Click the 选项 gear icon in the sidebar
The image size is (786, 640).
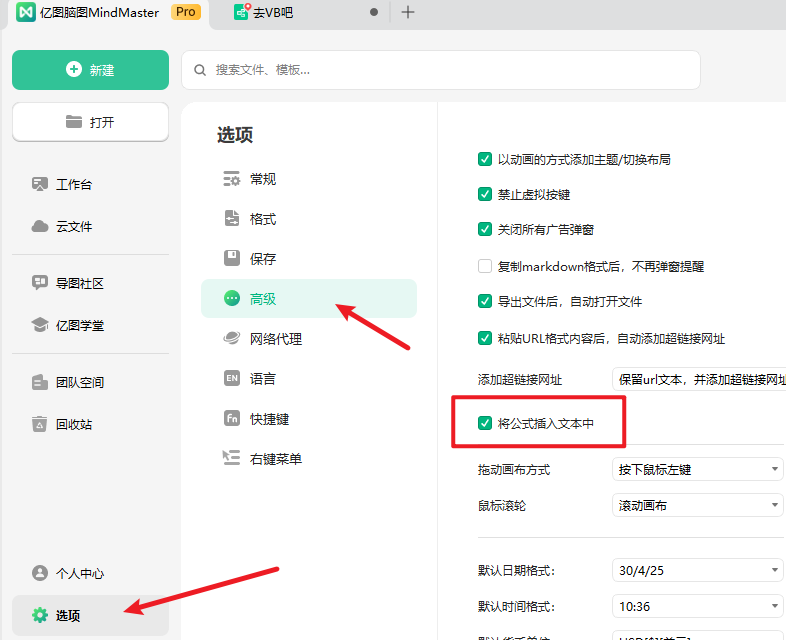coord(40,615)
